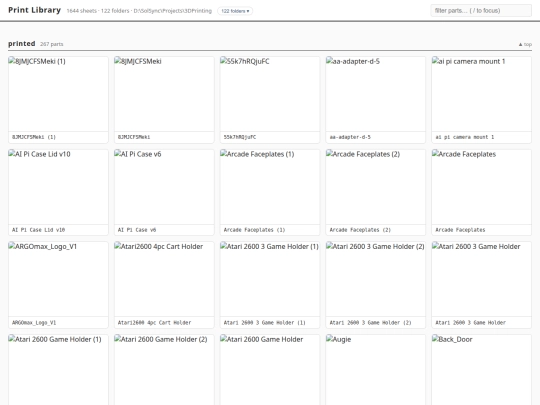Open the Arcade Faceplates (1) thumbnail
Image resolution: width=540 pixels, height=405 pixels.
click(270, 187)
